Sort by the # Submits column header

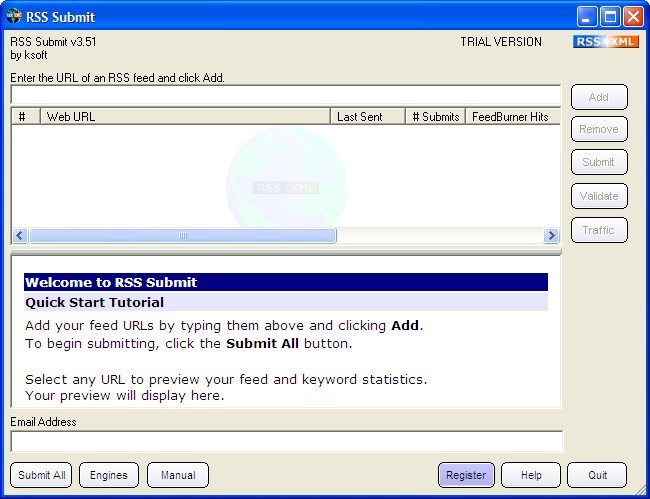click(436, 116)
